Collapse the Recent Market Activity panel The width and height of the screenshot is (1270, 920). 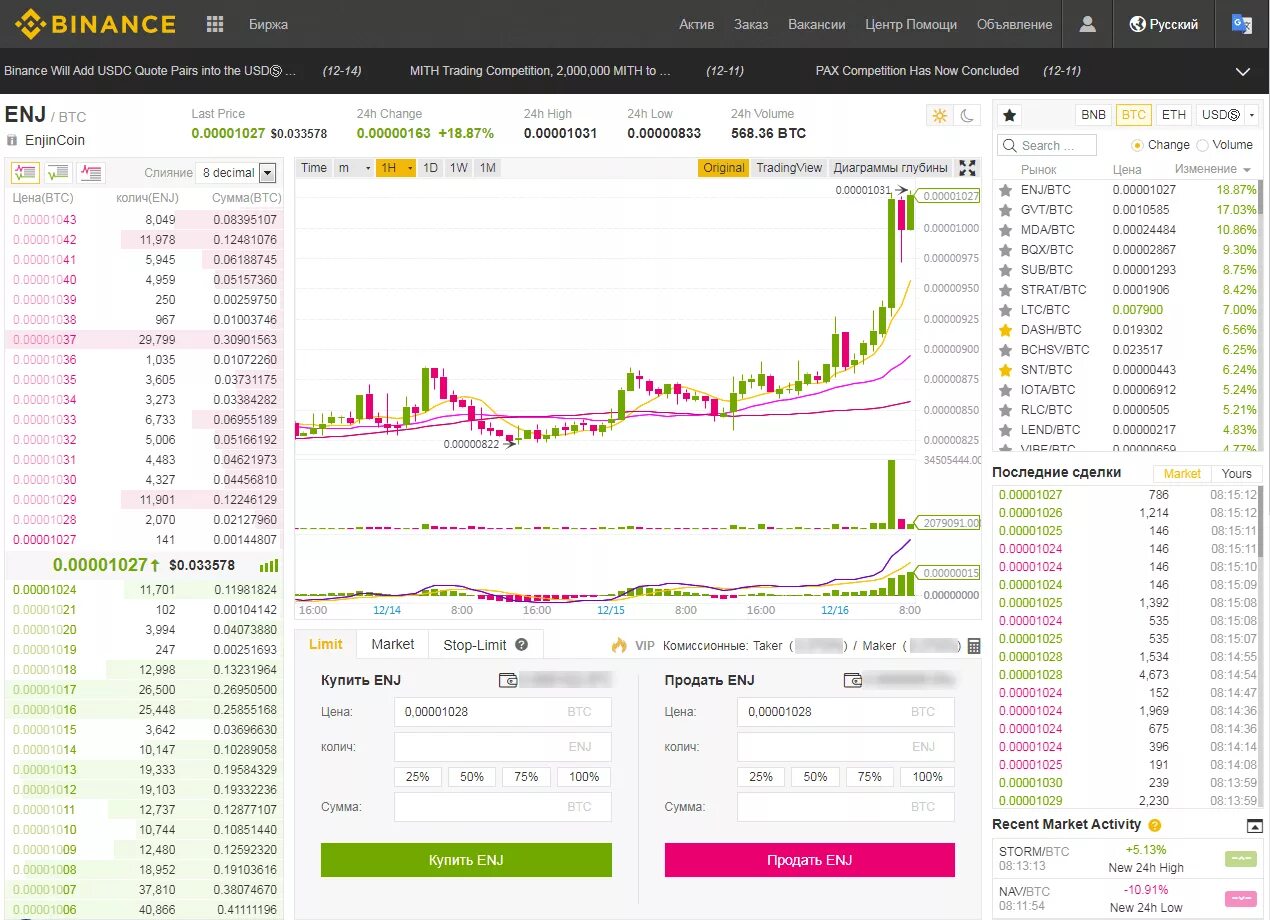pyautogui.click(x=1255, y=825)
